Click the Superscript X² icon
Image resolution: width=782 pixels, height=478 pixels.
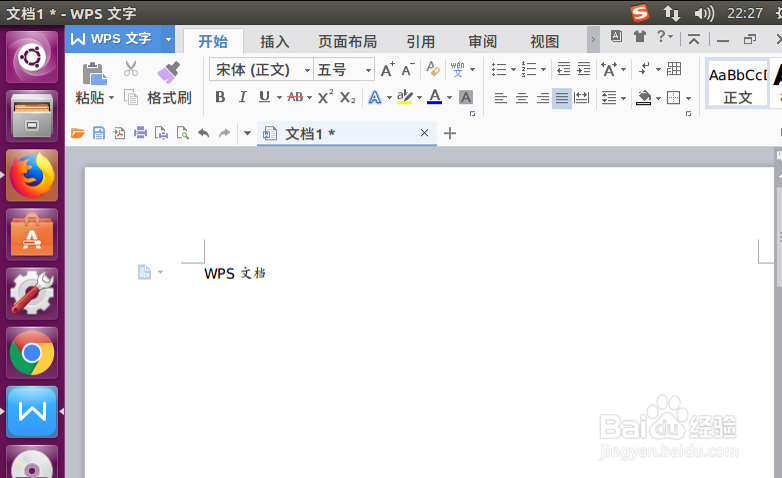click(325, 97)
